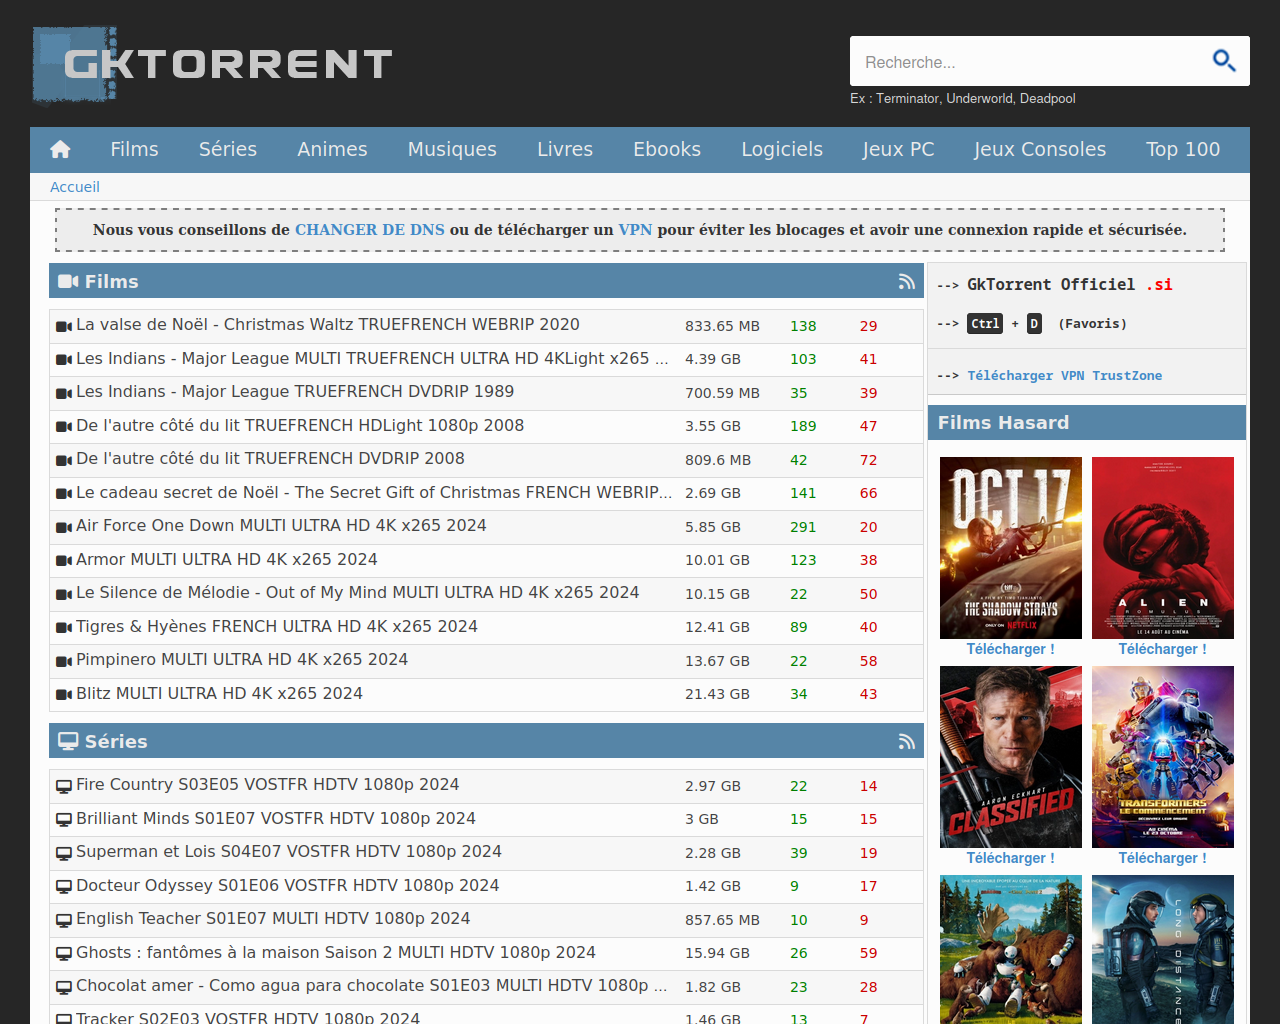Open the Ebooks menu
The image size is (1280, 1024).
click(667, 149)
